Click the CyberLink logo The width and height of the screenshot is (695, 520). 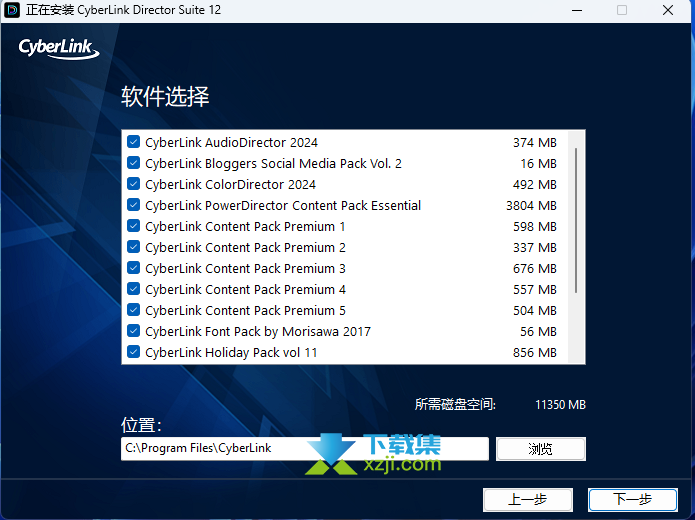pyautogui.click(x=59, y=48)
